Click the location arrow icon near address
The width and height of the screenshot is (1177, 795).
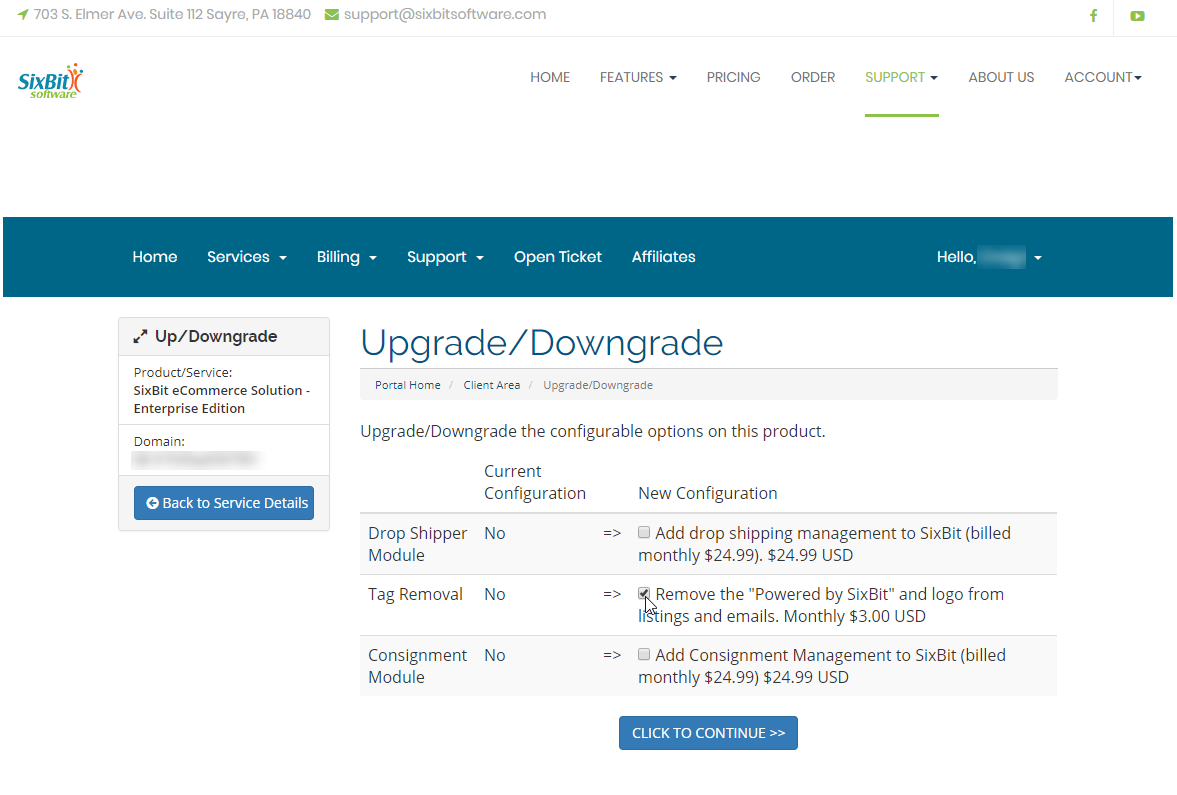(23, 14)
